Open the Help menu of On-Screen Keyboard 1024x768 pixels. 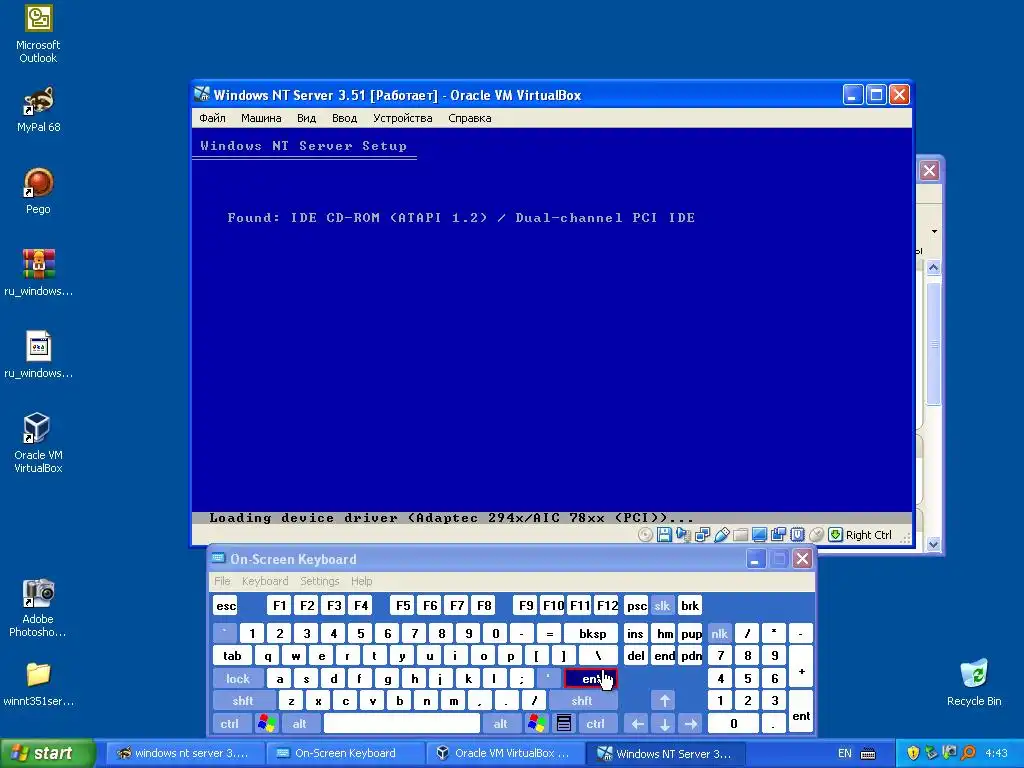click(x=361, y=581)
